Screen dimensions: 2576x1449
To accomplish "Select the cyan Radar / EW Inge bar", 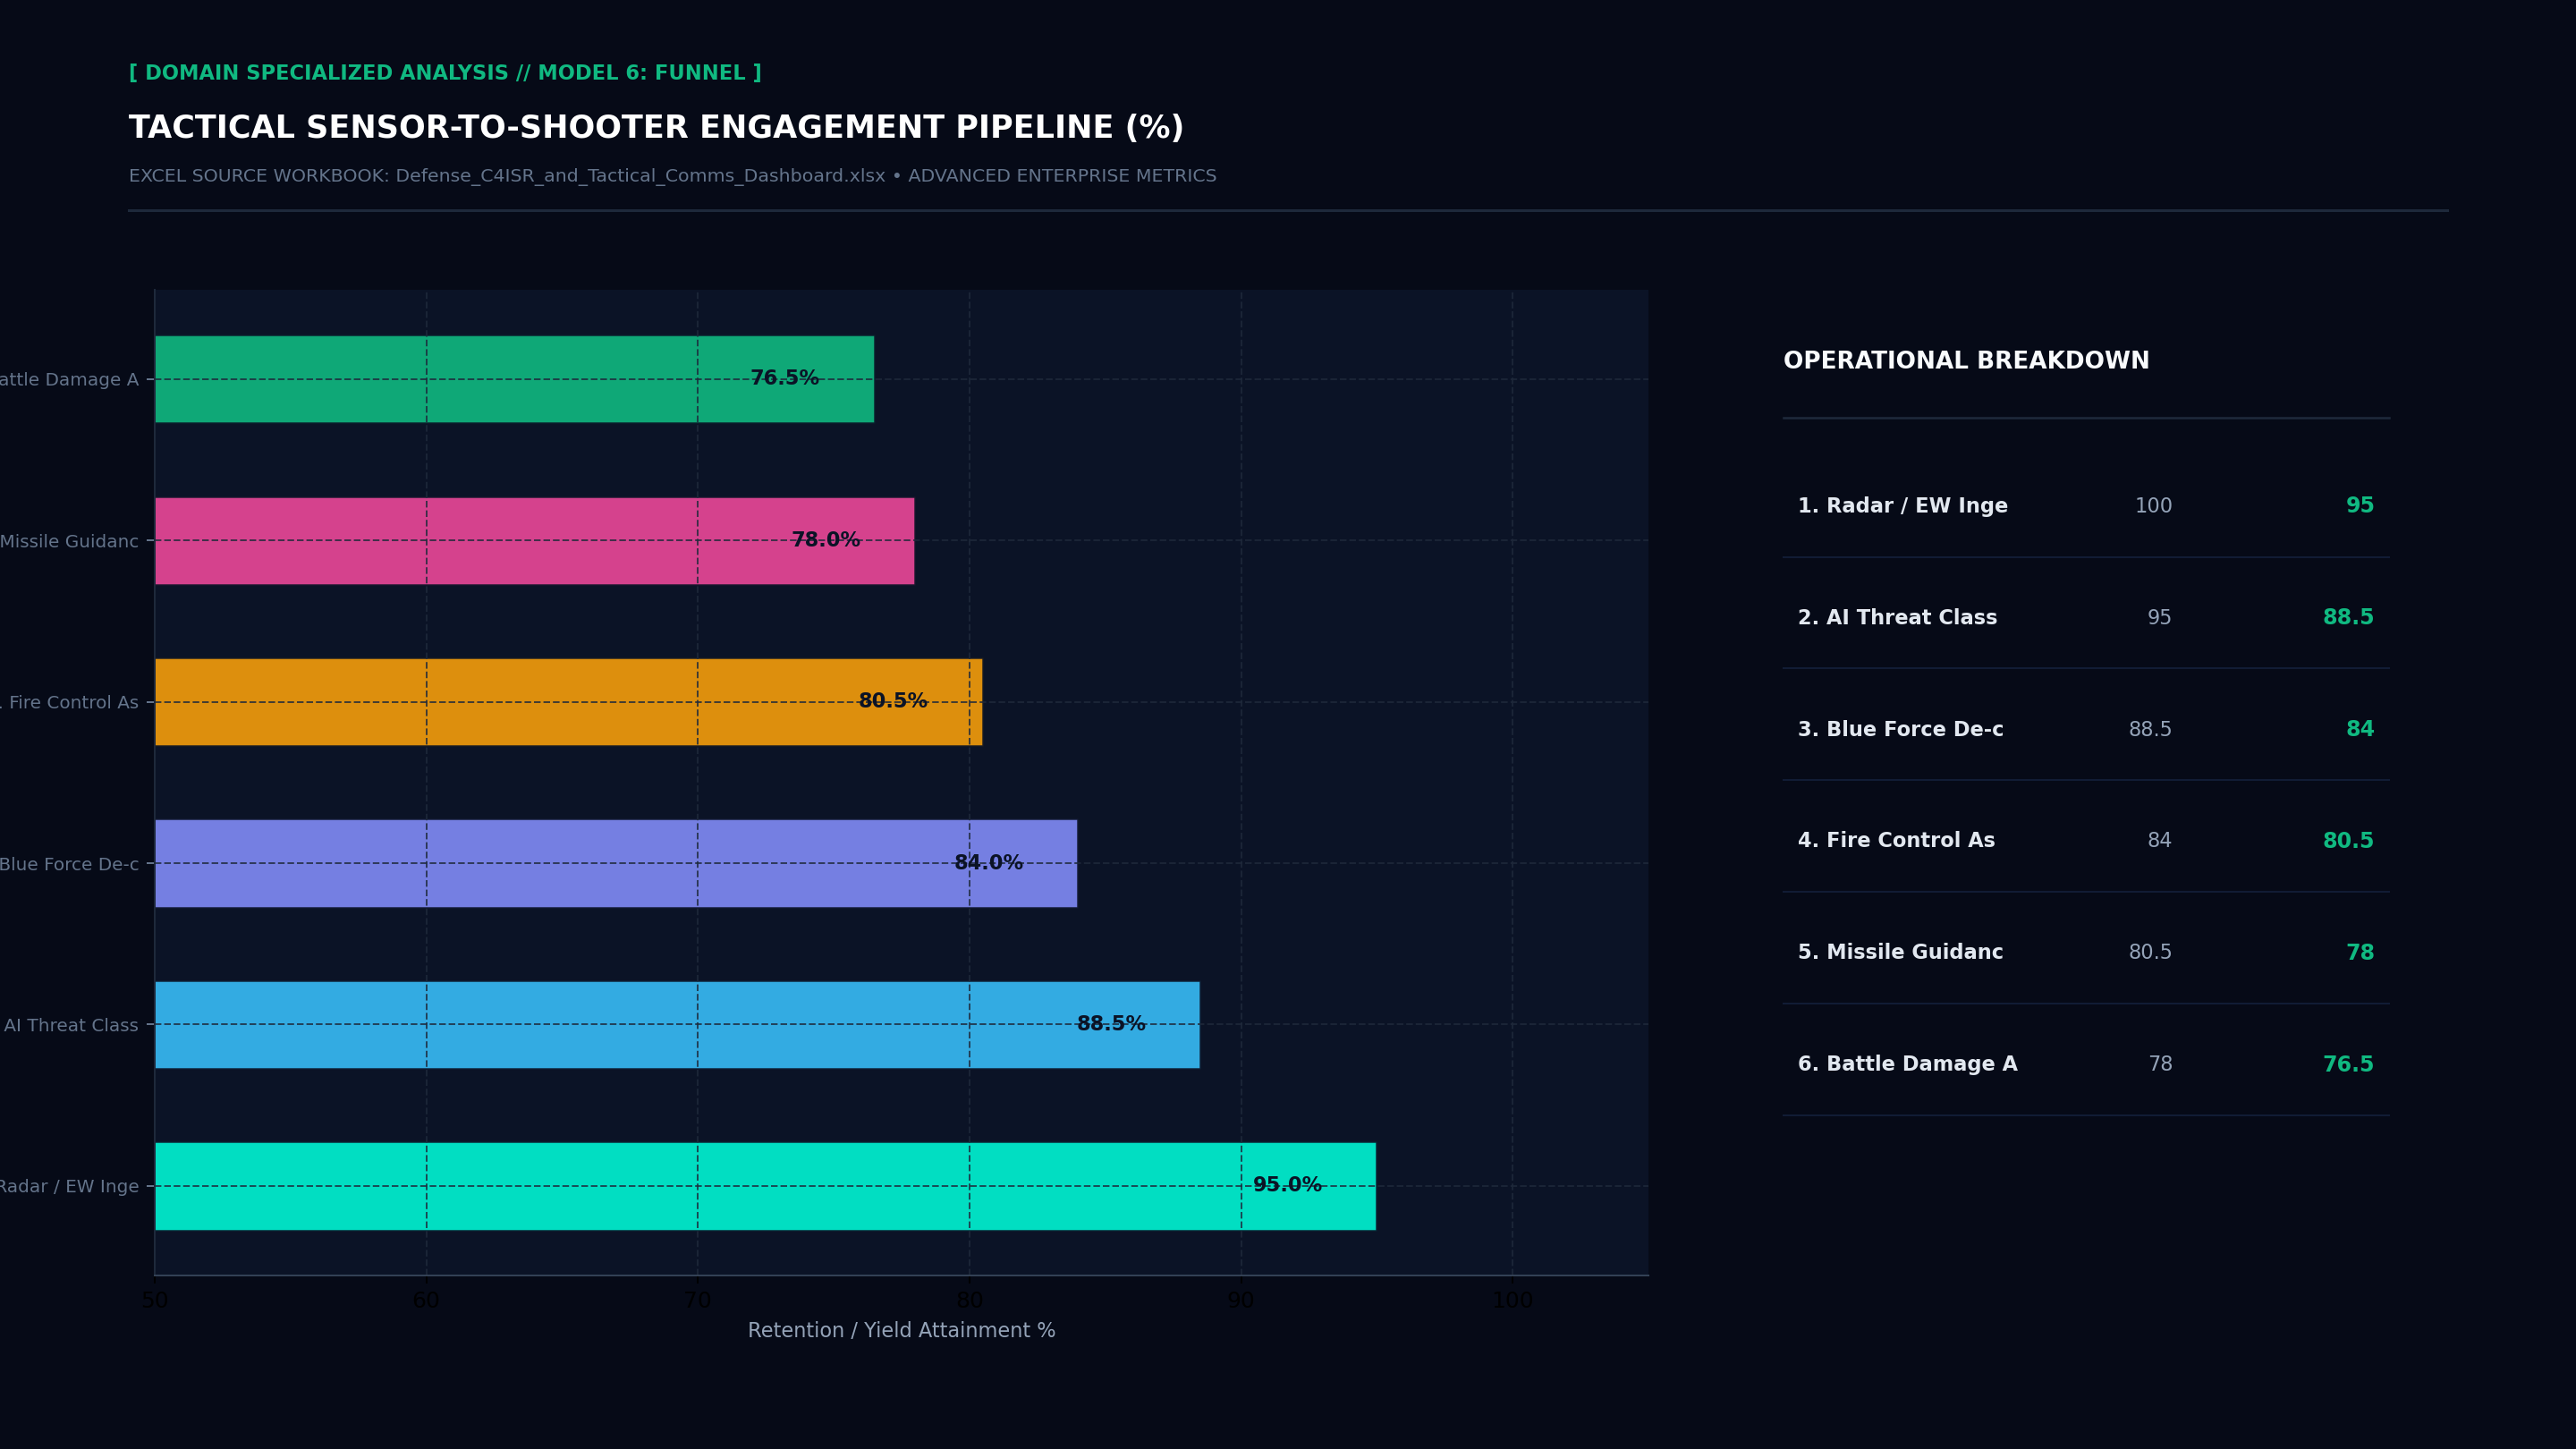I will pyautogui.click(x=765, y=1186).
